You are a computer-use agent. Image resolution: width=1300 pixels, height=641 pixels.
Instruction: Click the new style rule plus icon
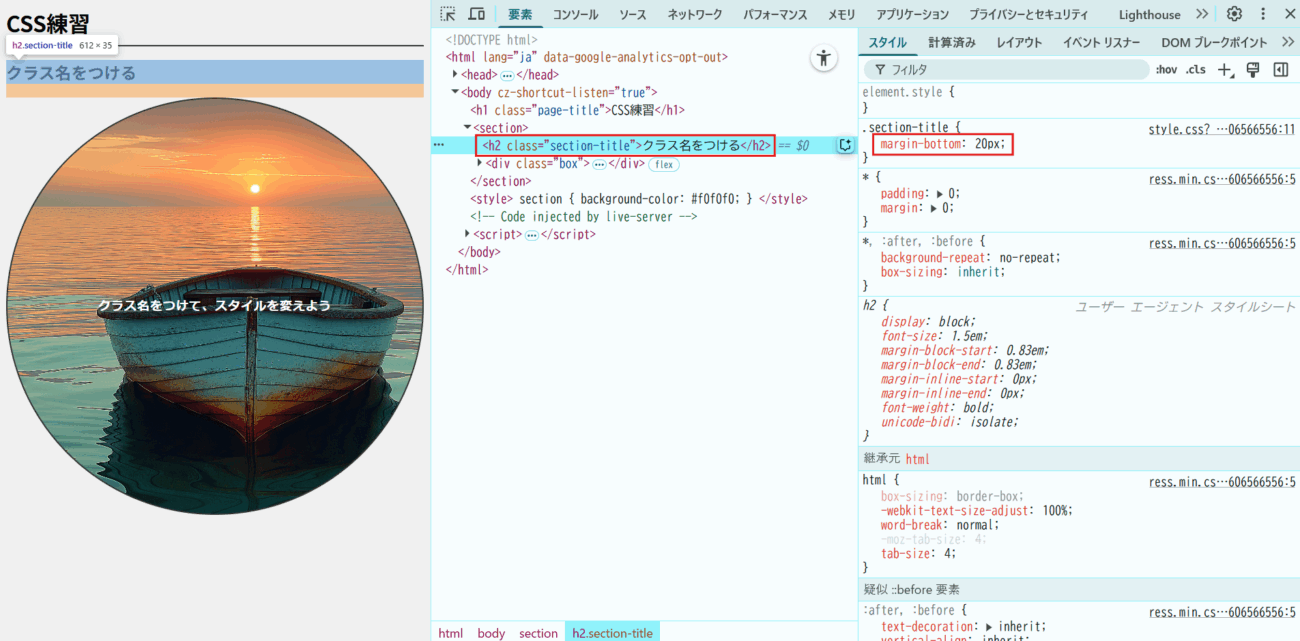pos(1226,70)
